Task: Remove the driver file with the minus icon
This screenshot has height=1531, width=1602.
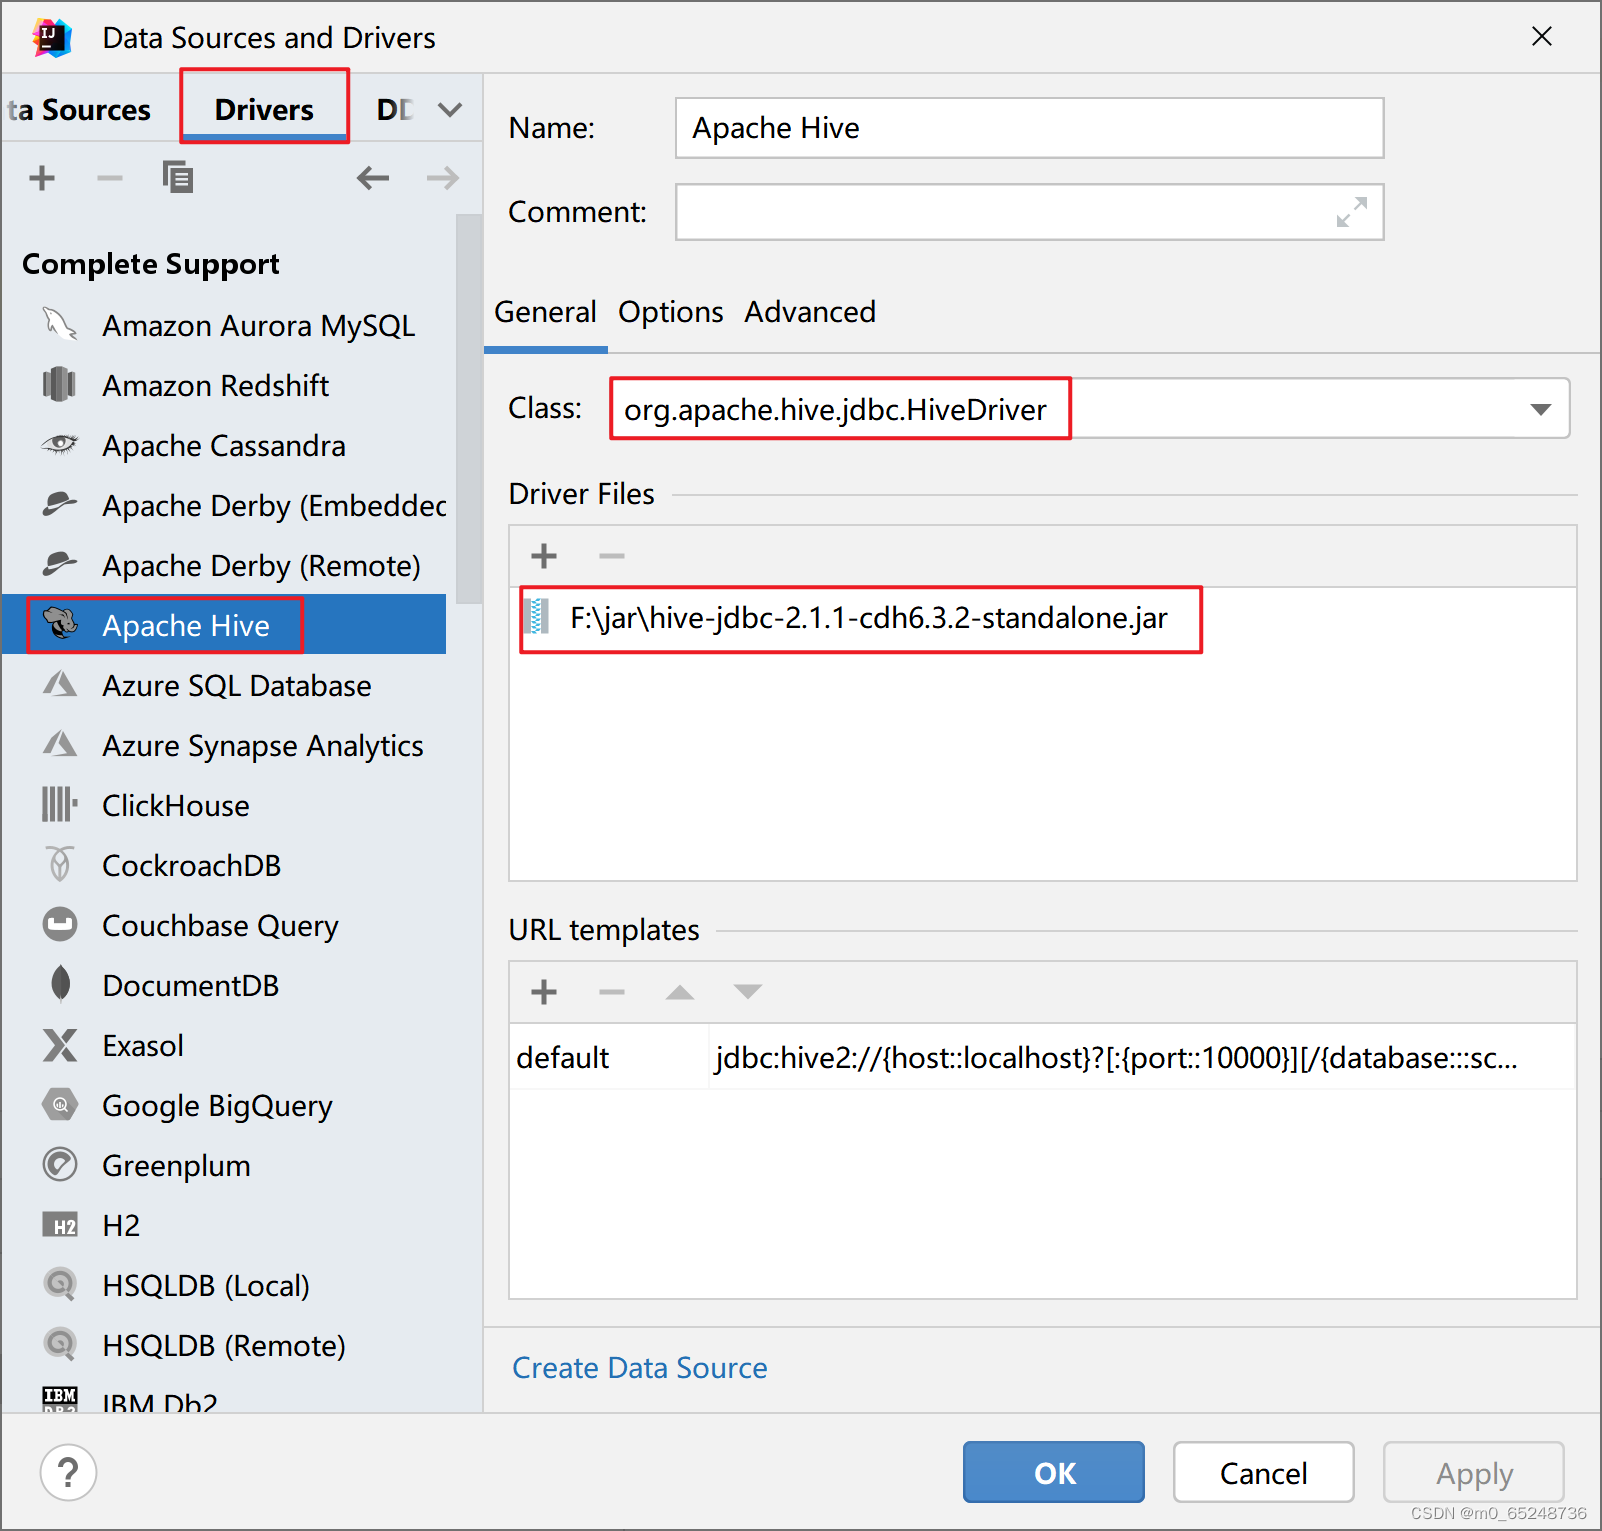Action: (x=612, y=556)
